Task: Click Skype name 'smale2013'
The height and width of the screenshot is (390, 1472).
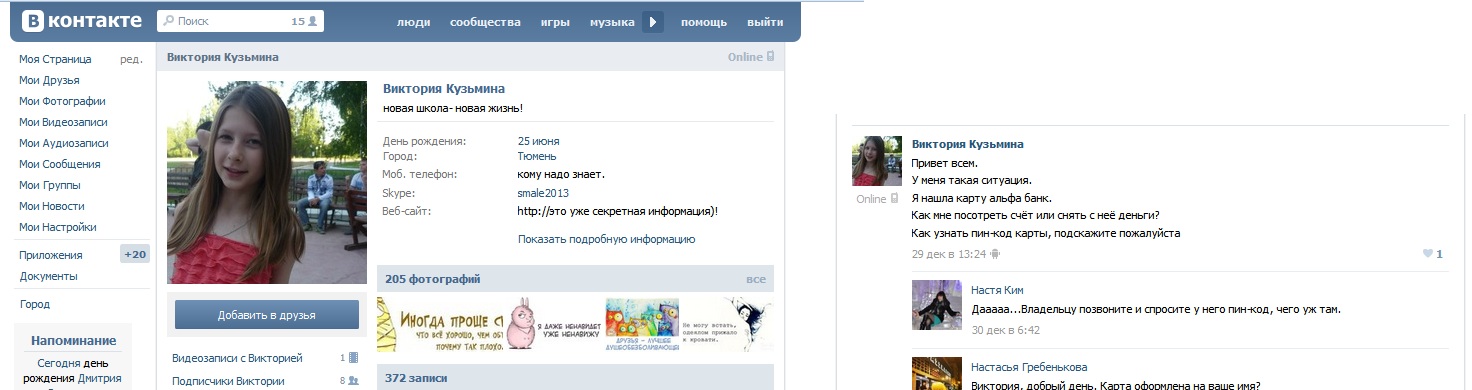Action: (x=543, y=193)
